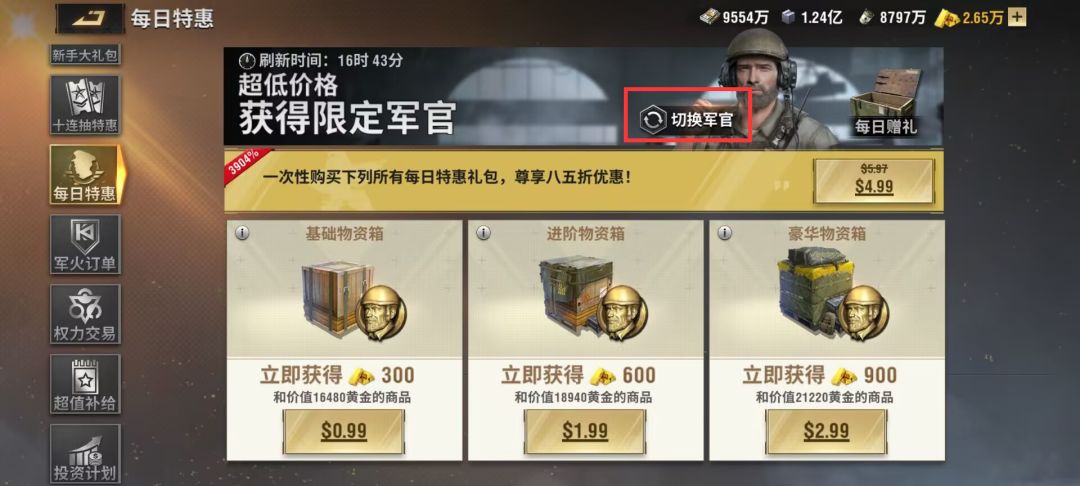Purchase 进阶物资箱 for $1.99
Viewport: 1080px width, 486px height.
585,432
